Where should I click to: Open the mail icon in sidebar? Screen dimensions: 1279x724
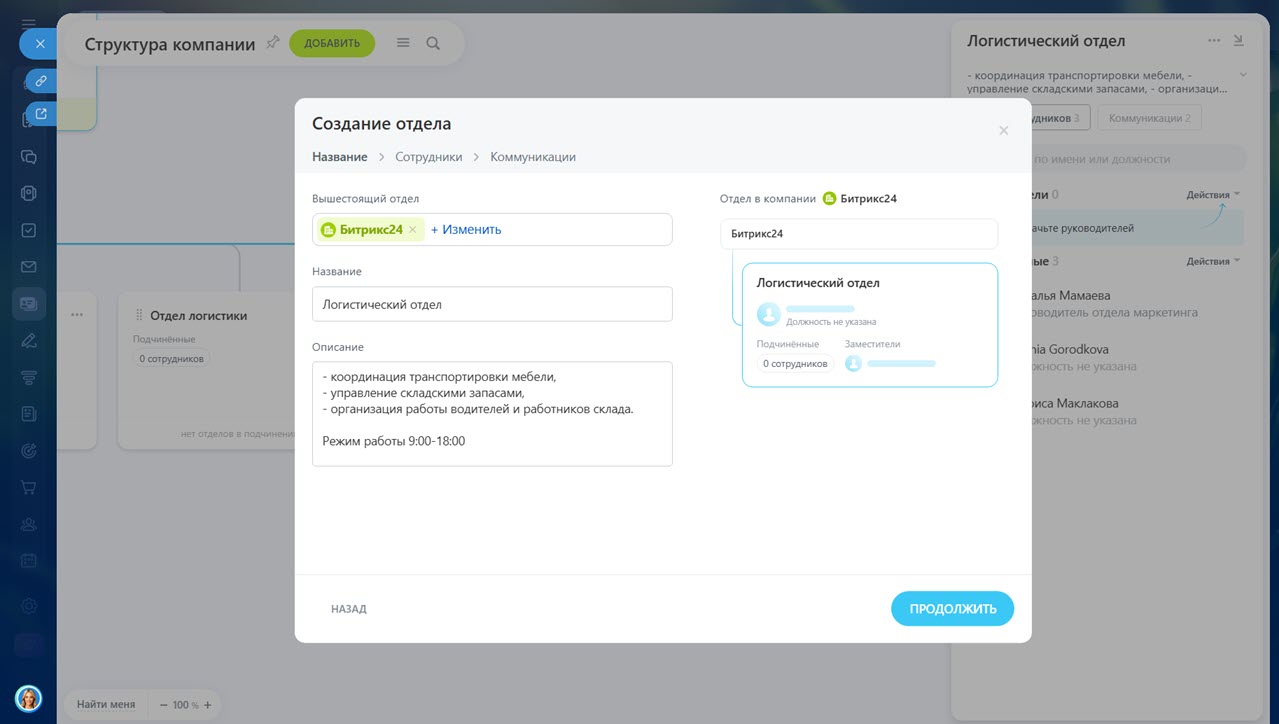click(x=29, y=267)
